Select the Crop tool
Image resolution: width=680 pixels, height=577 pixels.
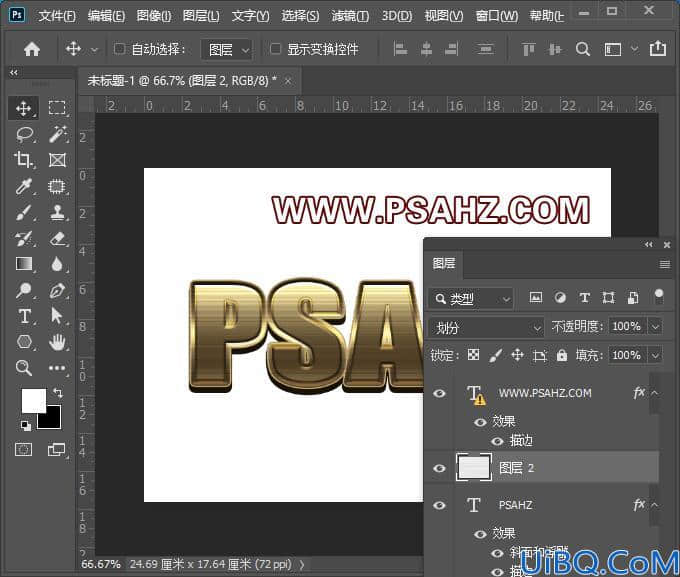[23, 160]
